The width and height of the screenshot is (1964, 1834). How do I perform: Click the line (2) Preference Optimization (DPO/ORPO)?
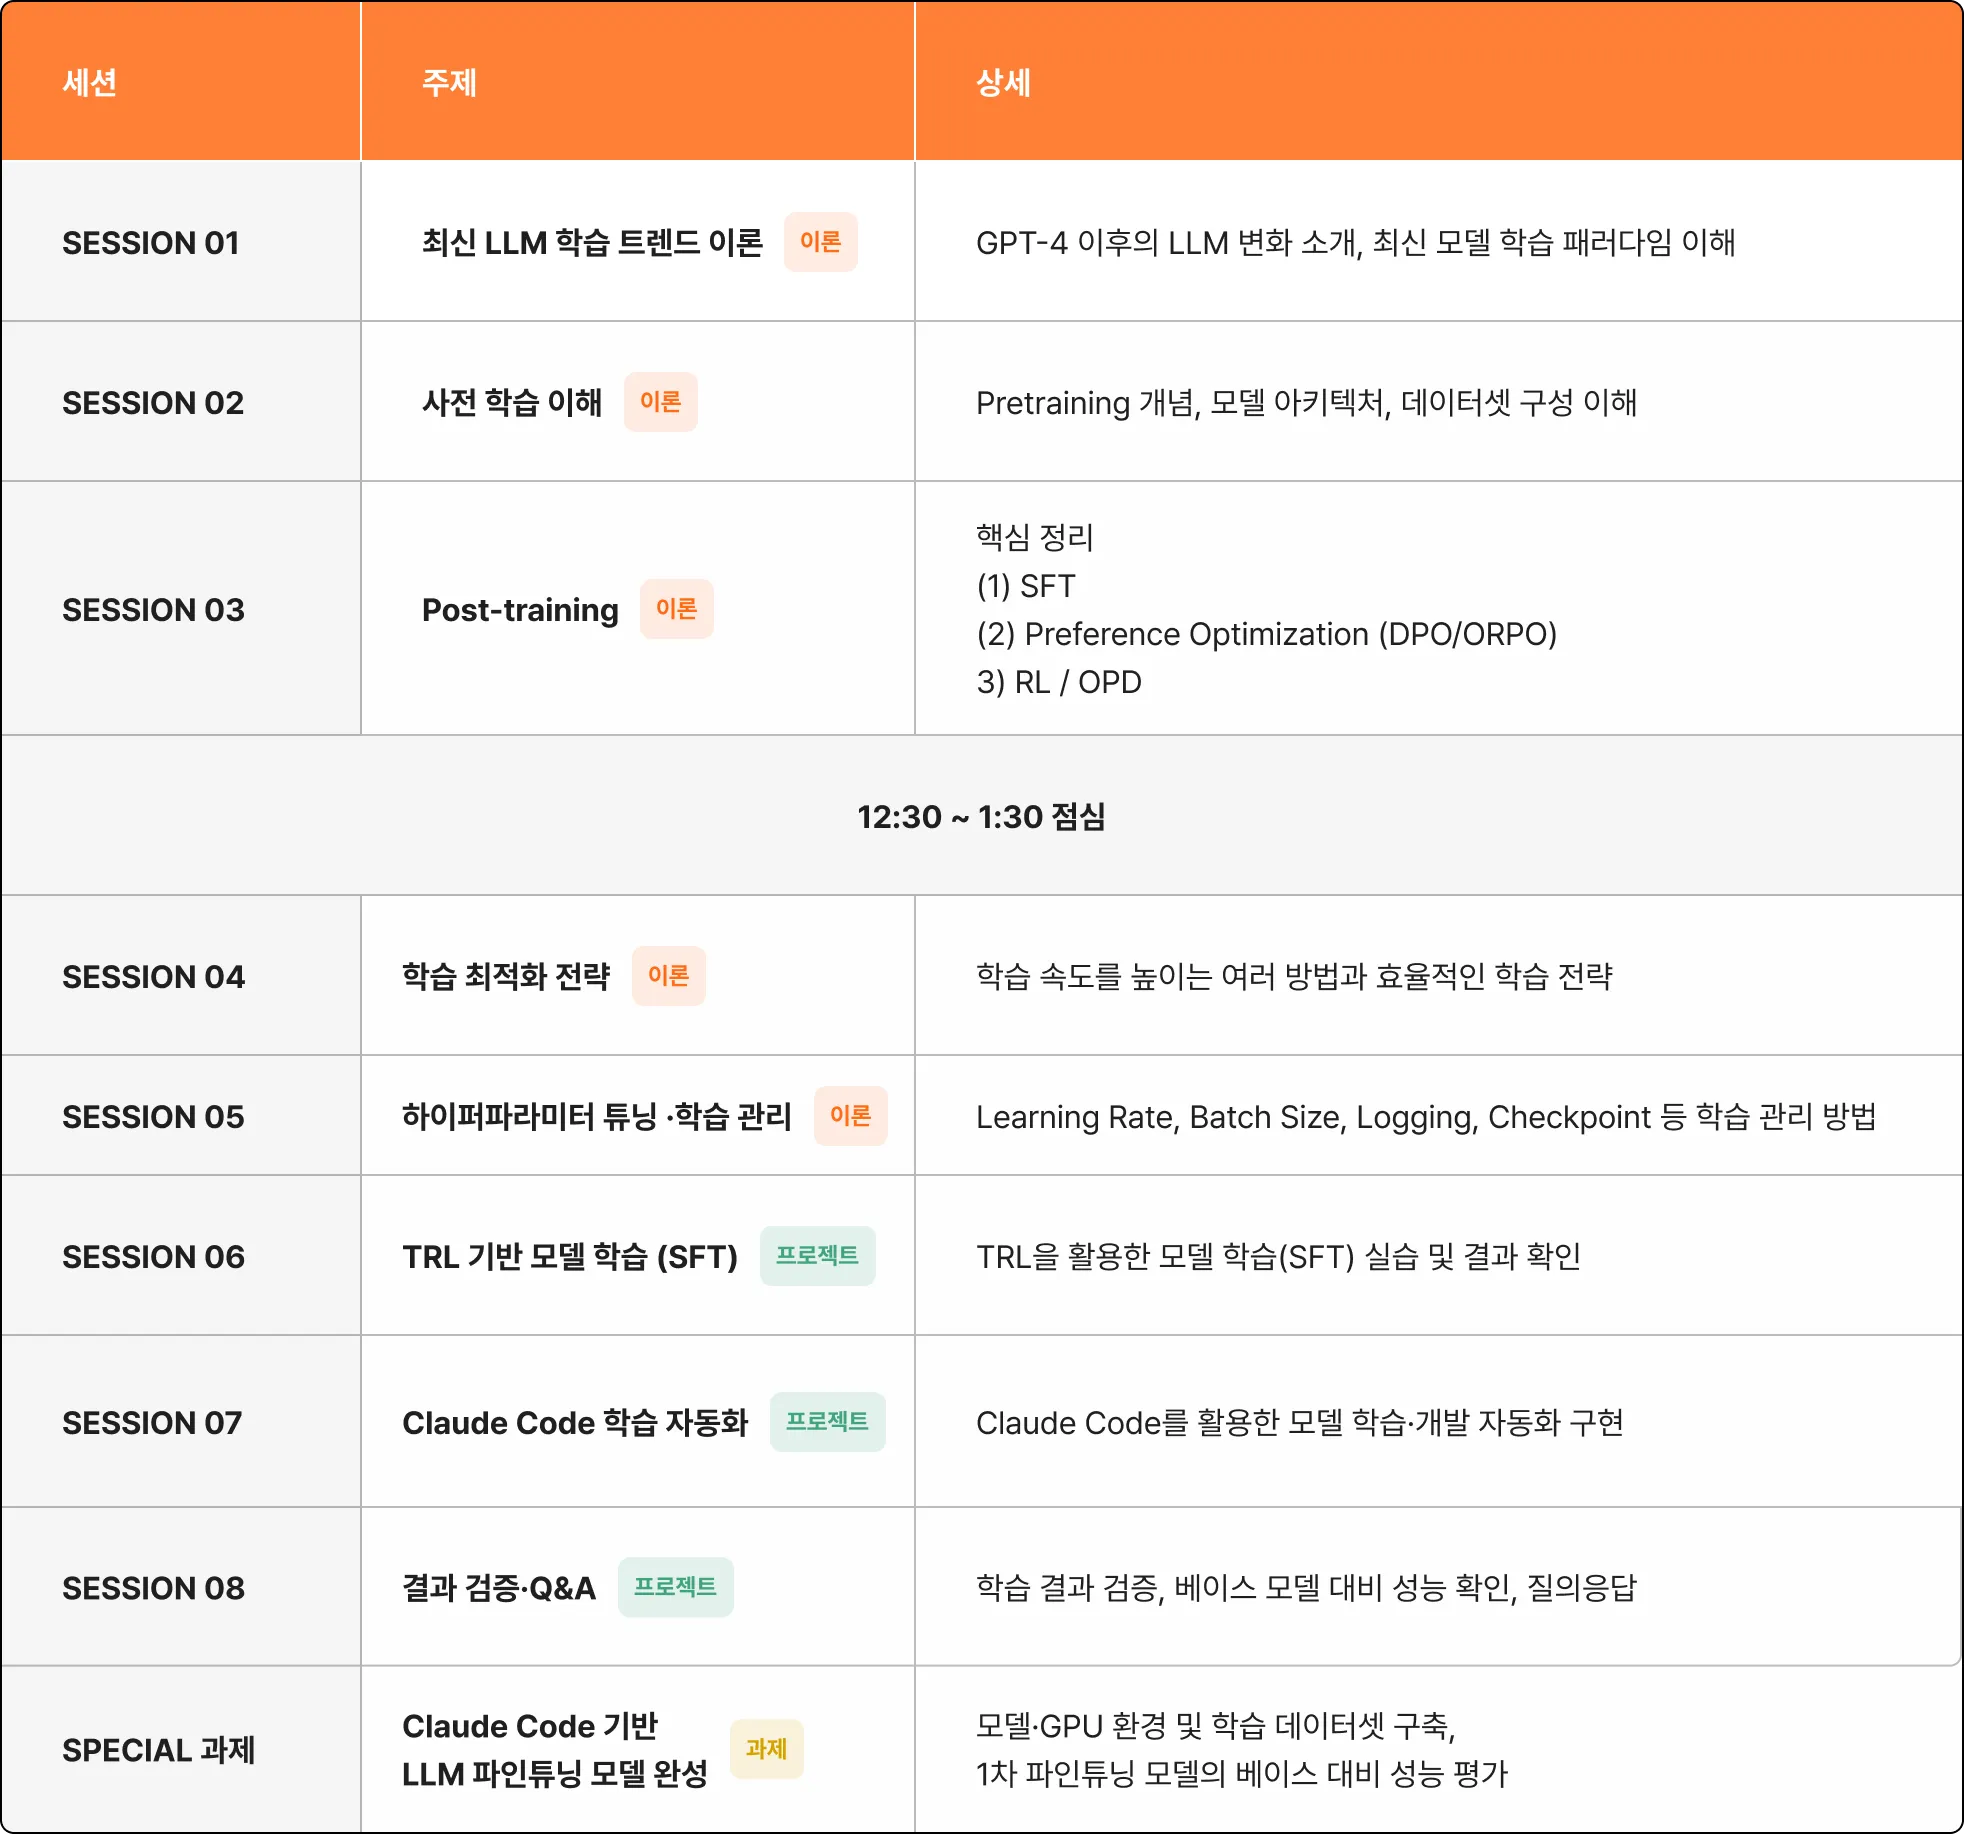click(1267, 634)
